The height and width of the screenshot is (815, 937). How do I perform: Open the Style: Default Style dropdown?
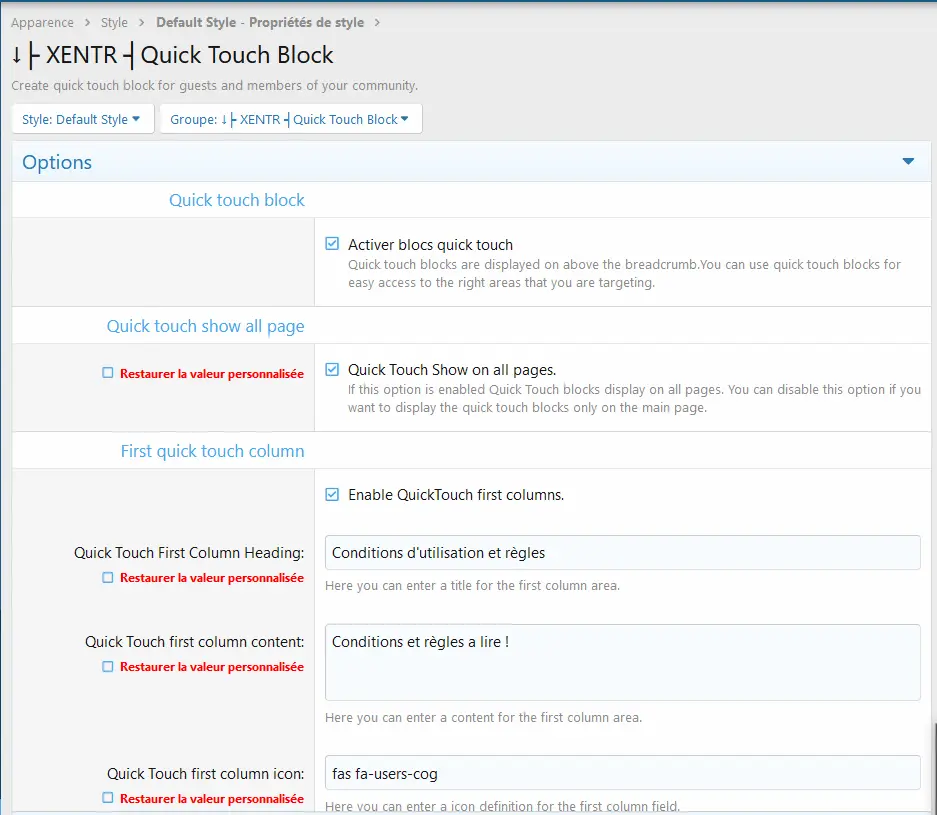(82, 119)
